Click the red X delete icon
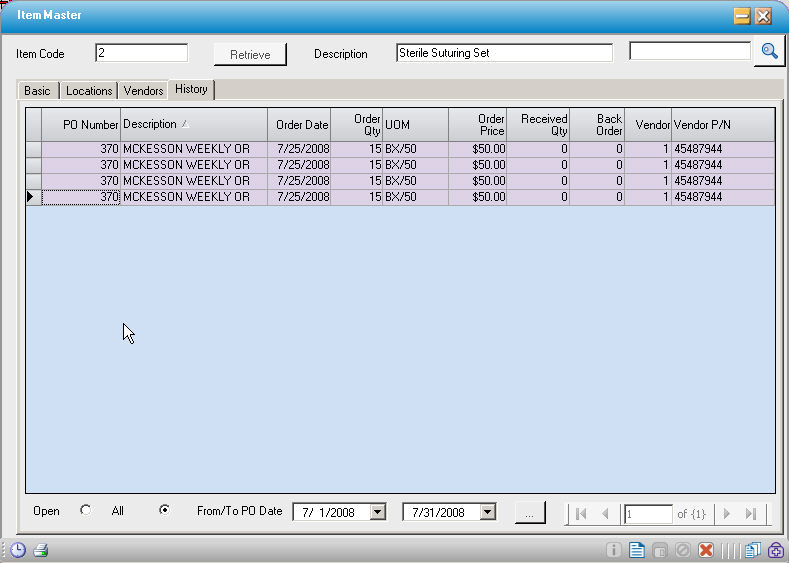Viewport: 789px width, 563px height. click(x=705, y=550)
